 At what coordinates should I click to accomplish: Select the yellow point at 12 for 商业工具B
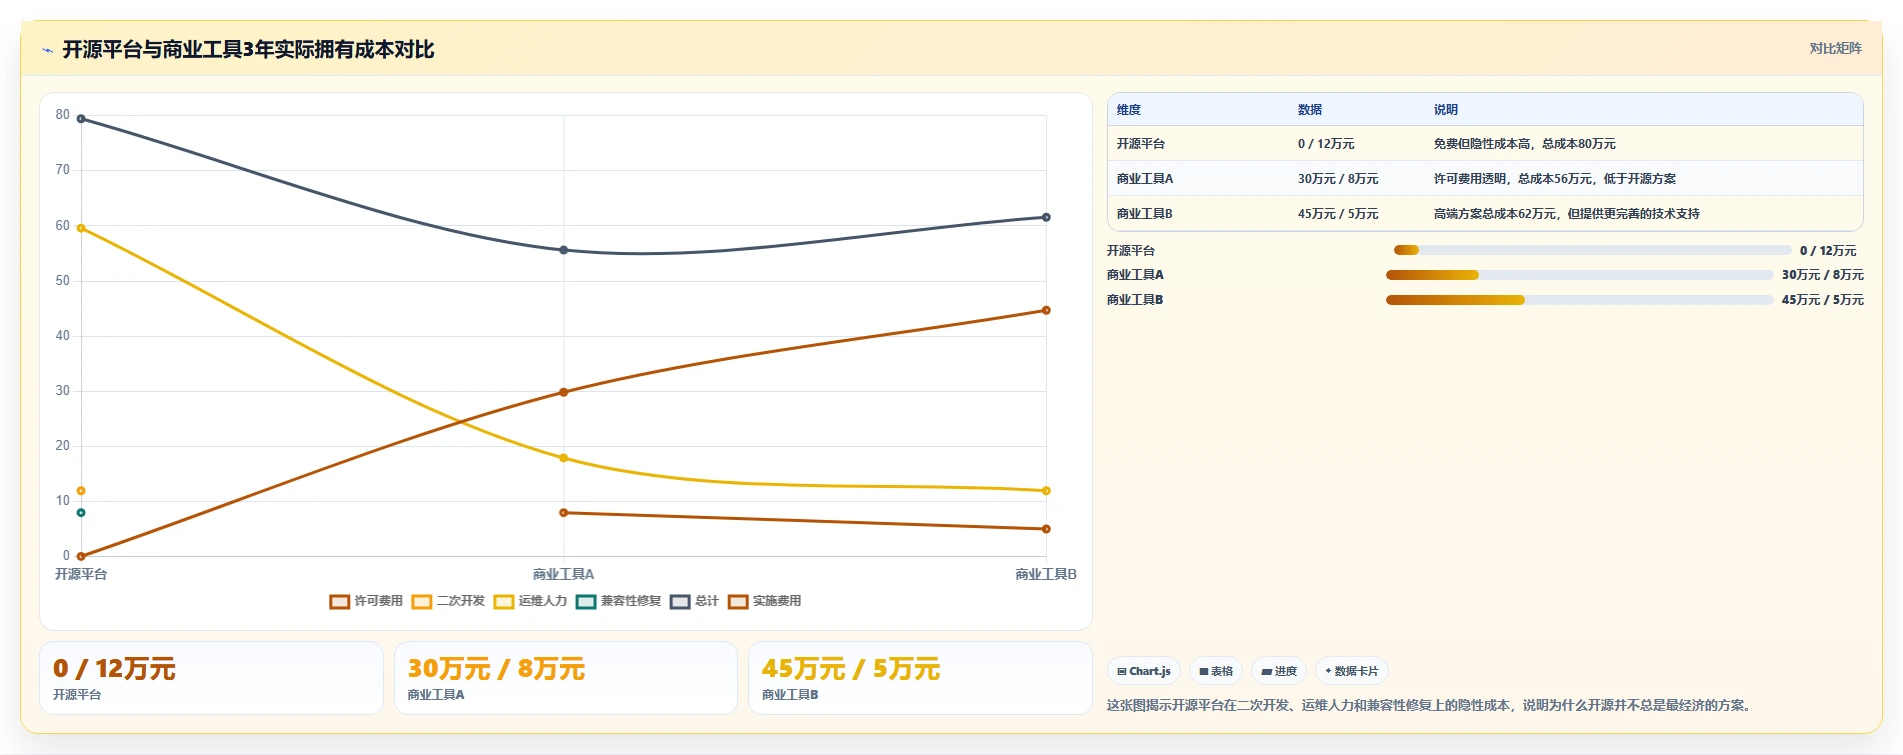coord(1046,491)
